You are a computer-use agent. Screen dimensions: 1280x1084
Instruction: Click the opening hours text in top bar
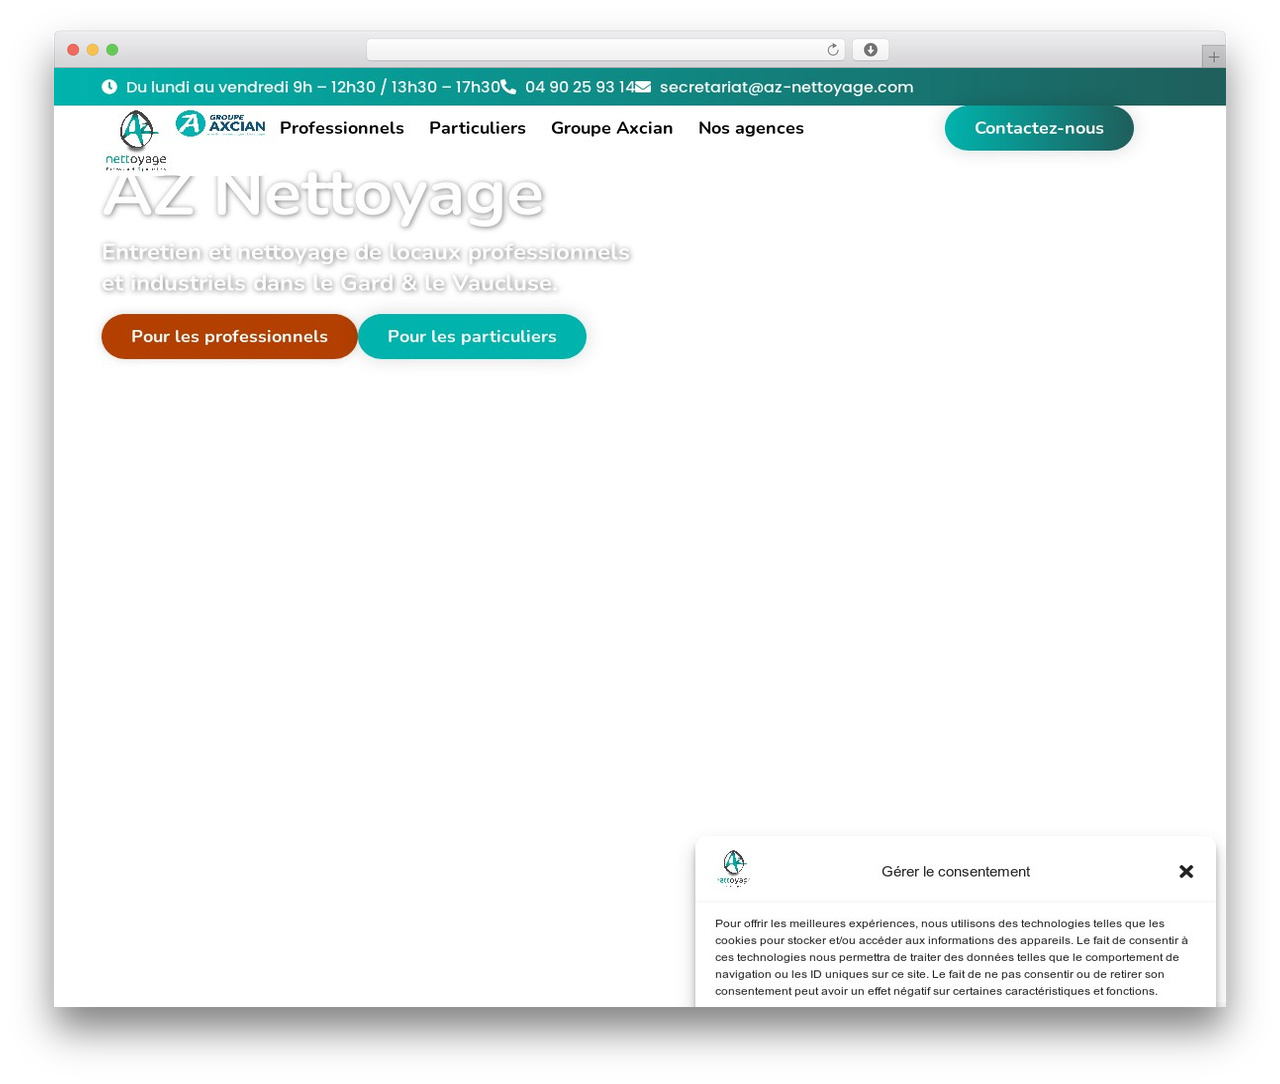tap(313, 87)
